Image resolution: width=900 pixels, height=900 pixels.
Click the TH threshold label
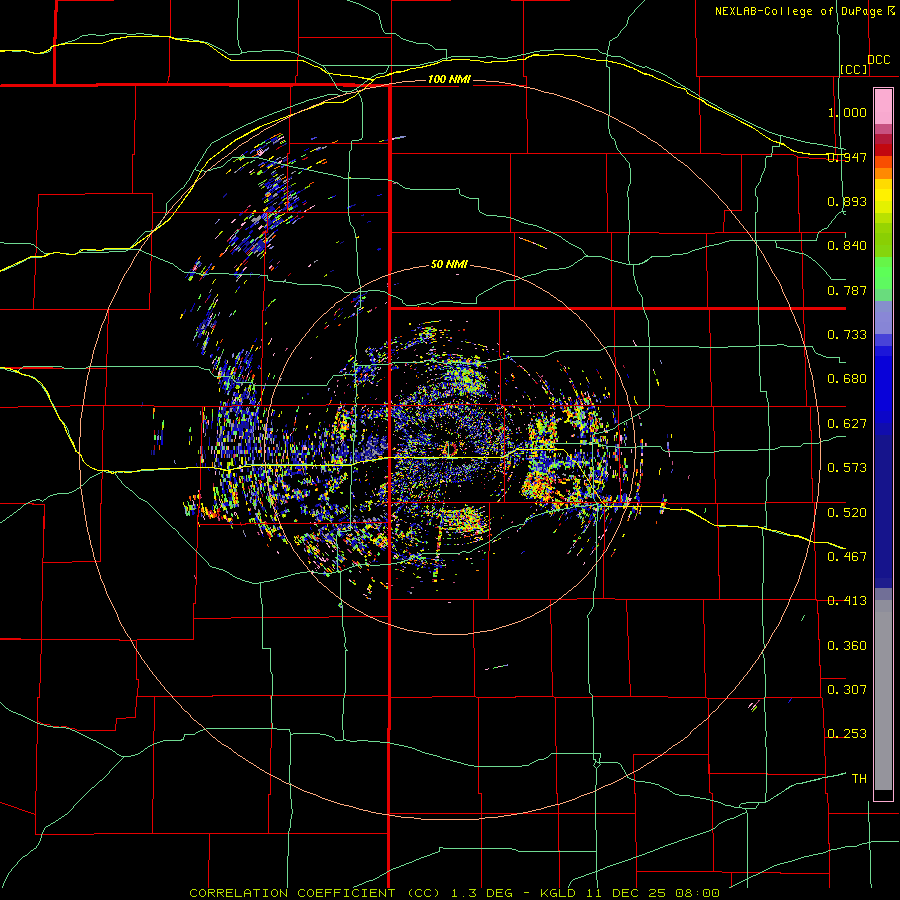click(x=859, y=779)
